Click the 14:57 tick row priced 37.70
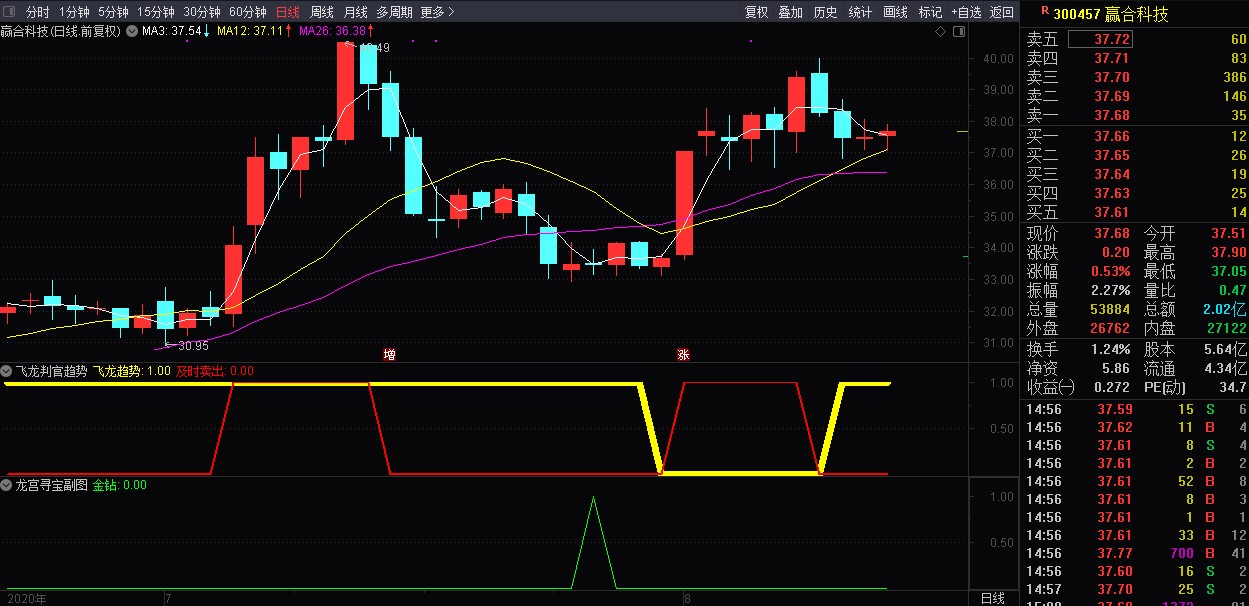Image resolution: width=1249 pixels, height=606 pixels. click(1134, 589)
